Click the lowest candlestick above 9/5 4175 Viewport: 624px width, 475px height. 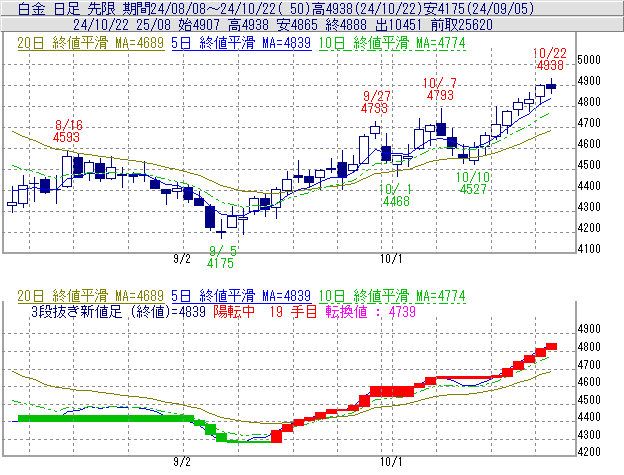[221, 231]
